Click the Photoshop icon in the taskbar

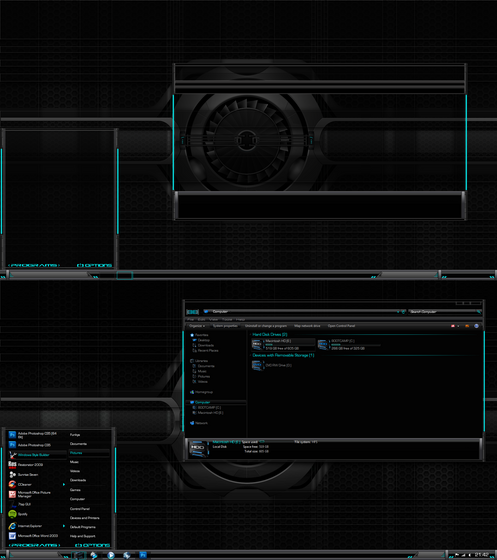coord(143,555)
